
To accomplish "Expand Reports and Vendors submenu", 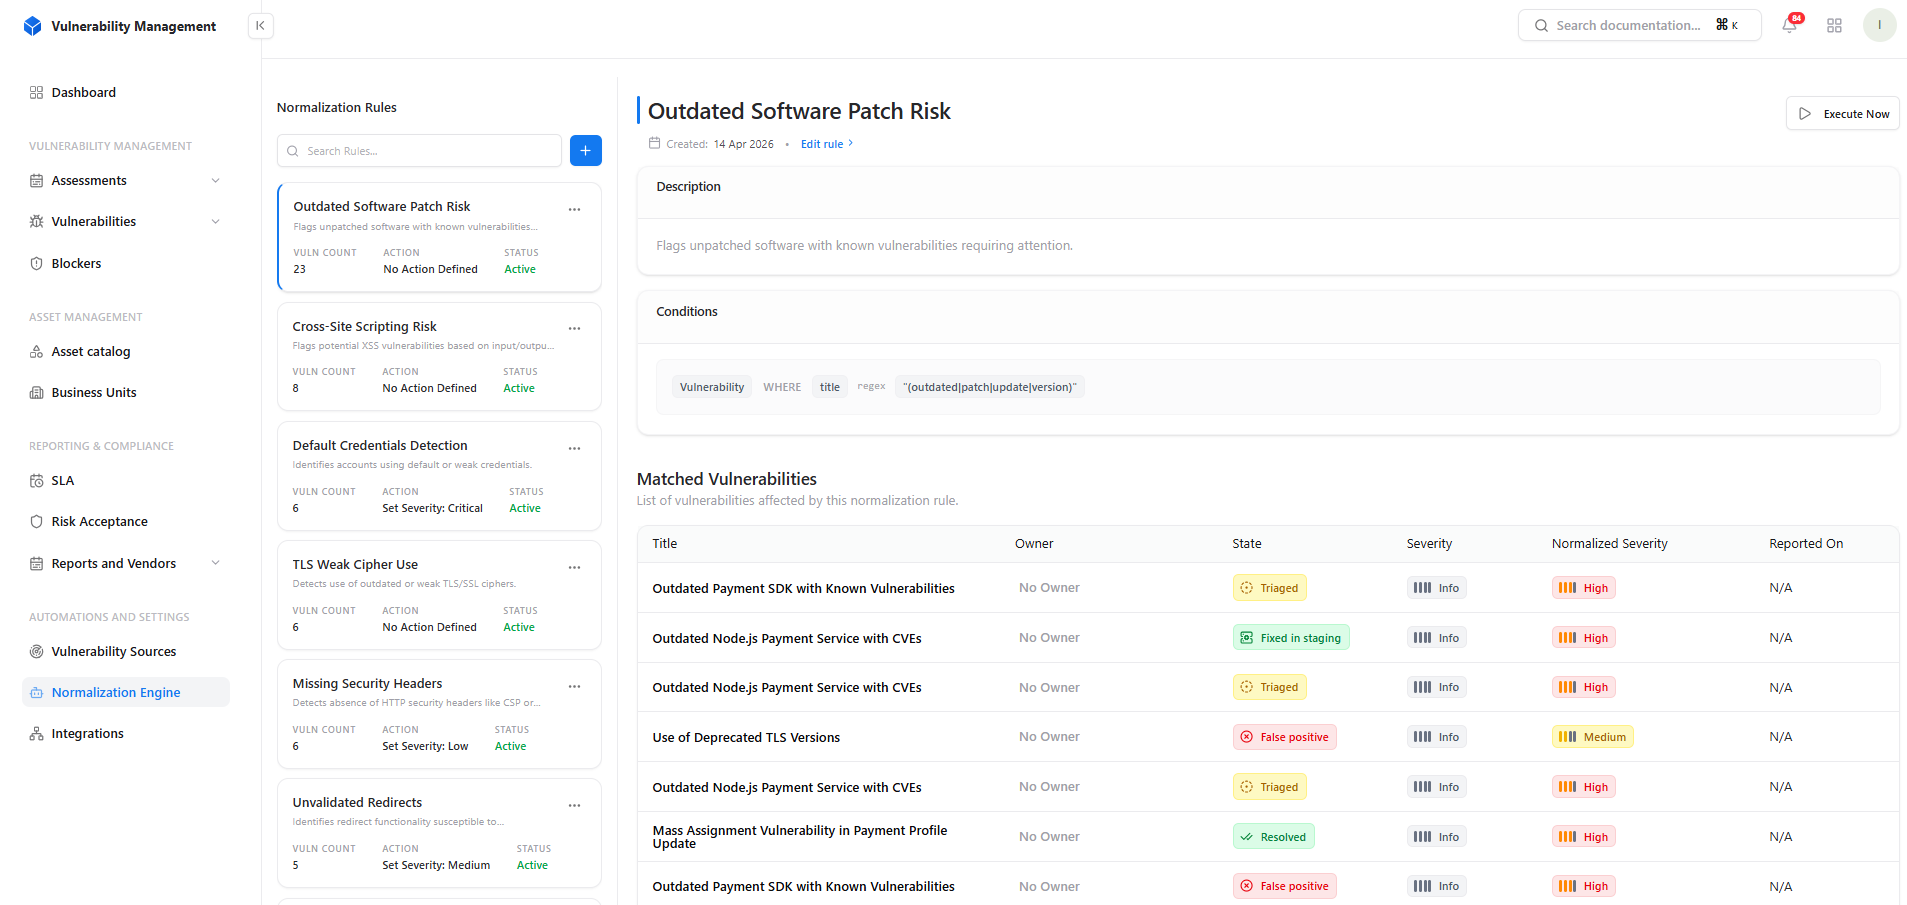I will point(216,563).
